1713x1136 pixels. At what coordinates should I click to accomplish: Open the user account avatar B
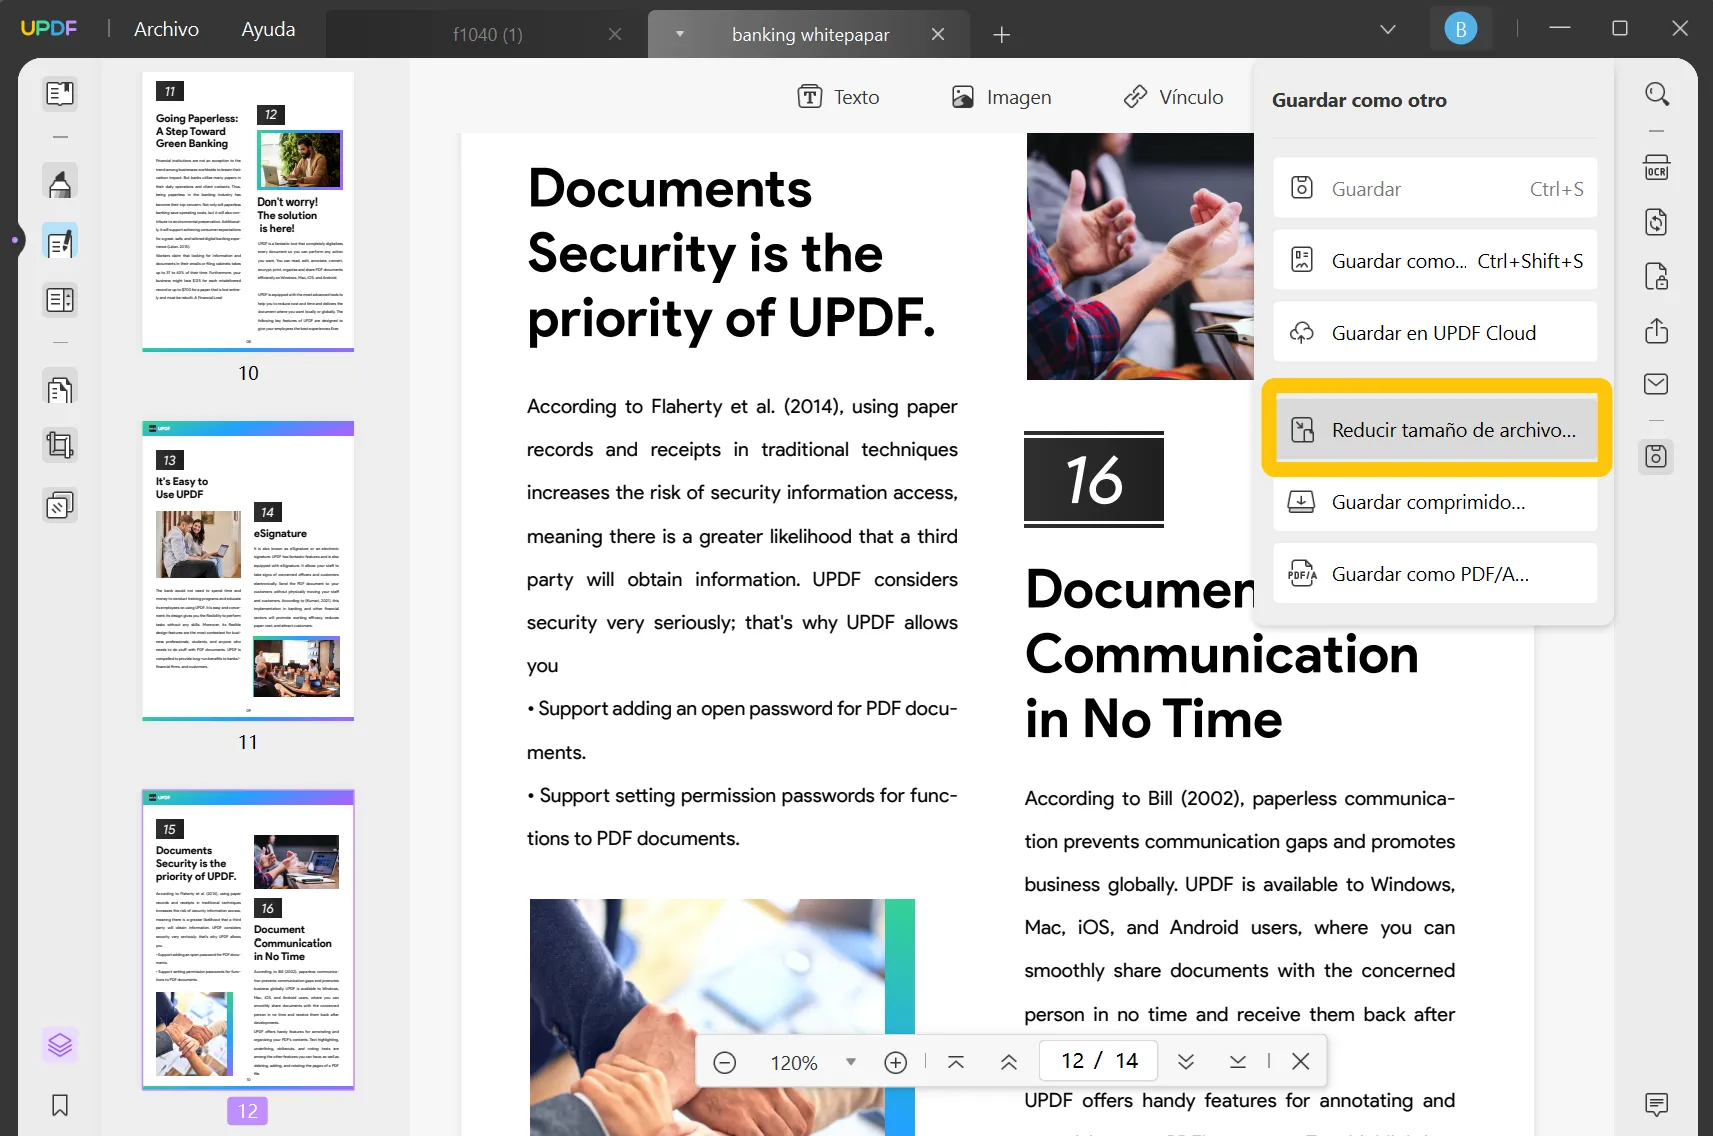tap(1461, 29)
